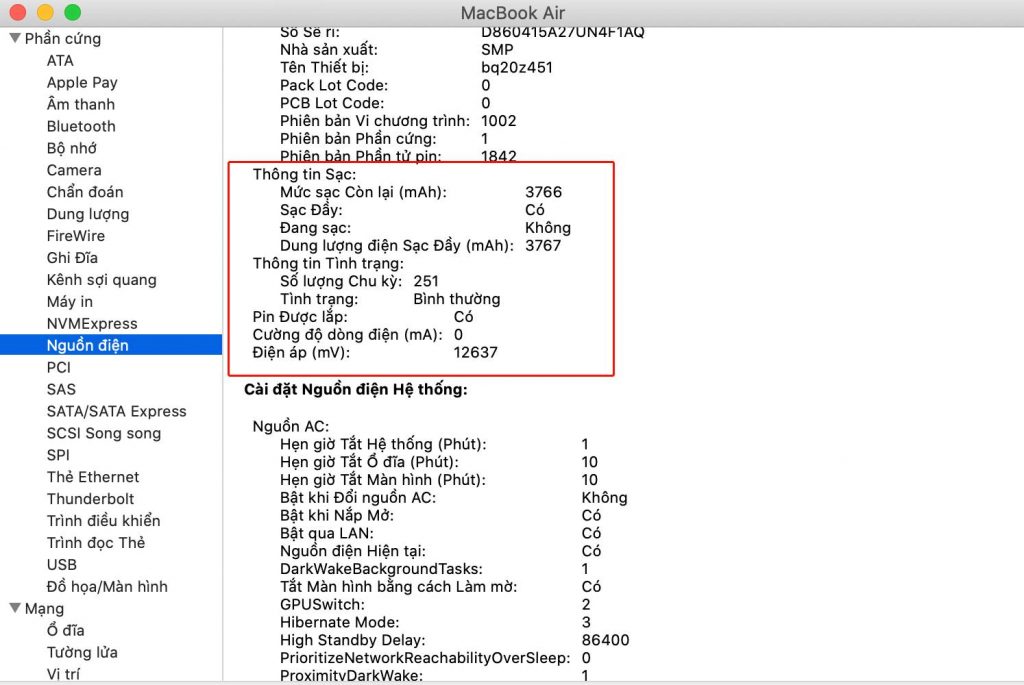Select Bộ nhớ in the sidebar
The height and width of the screenshot is (685, 1024).
72,148
